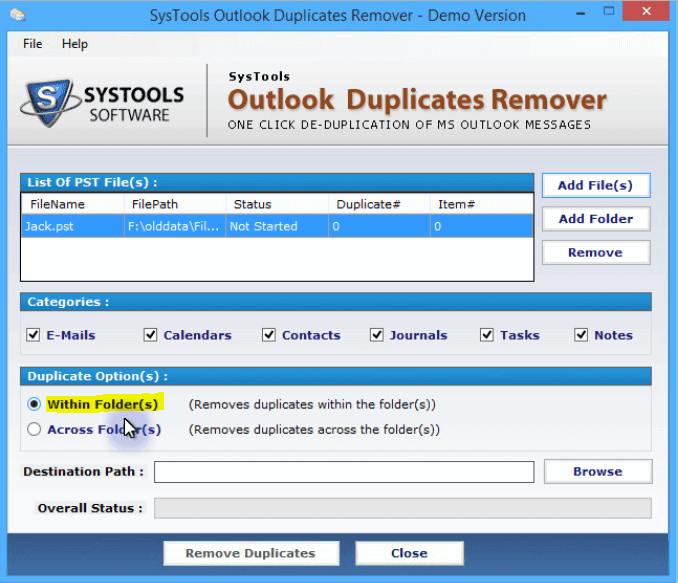This screenshot has height=583, width=678.
Task: Click the Item# column header
Action: [x=481, y=204]
